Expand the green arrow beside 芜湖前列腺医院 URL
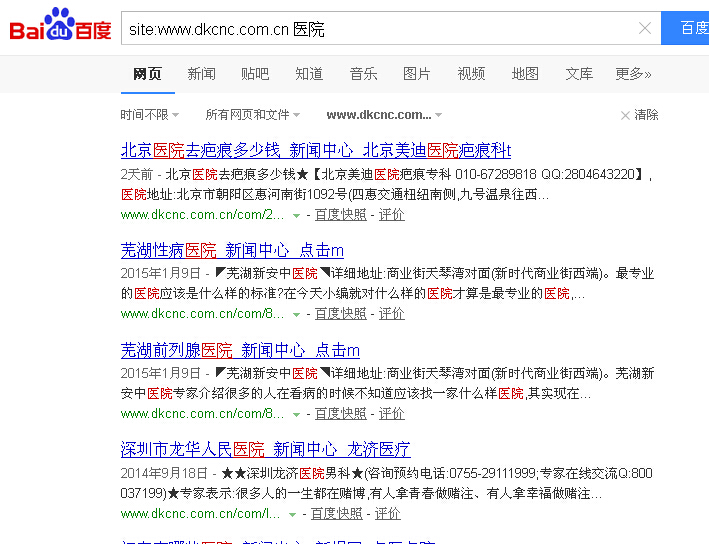This screenshot has width=709, height=544. click(x=296, y=415)
